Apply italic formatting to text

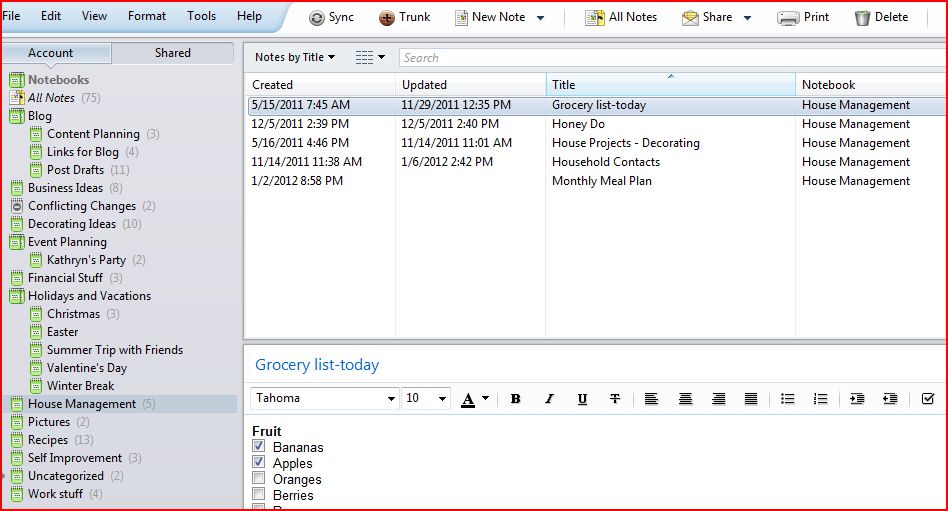[x=548, y=399]
